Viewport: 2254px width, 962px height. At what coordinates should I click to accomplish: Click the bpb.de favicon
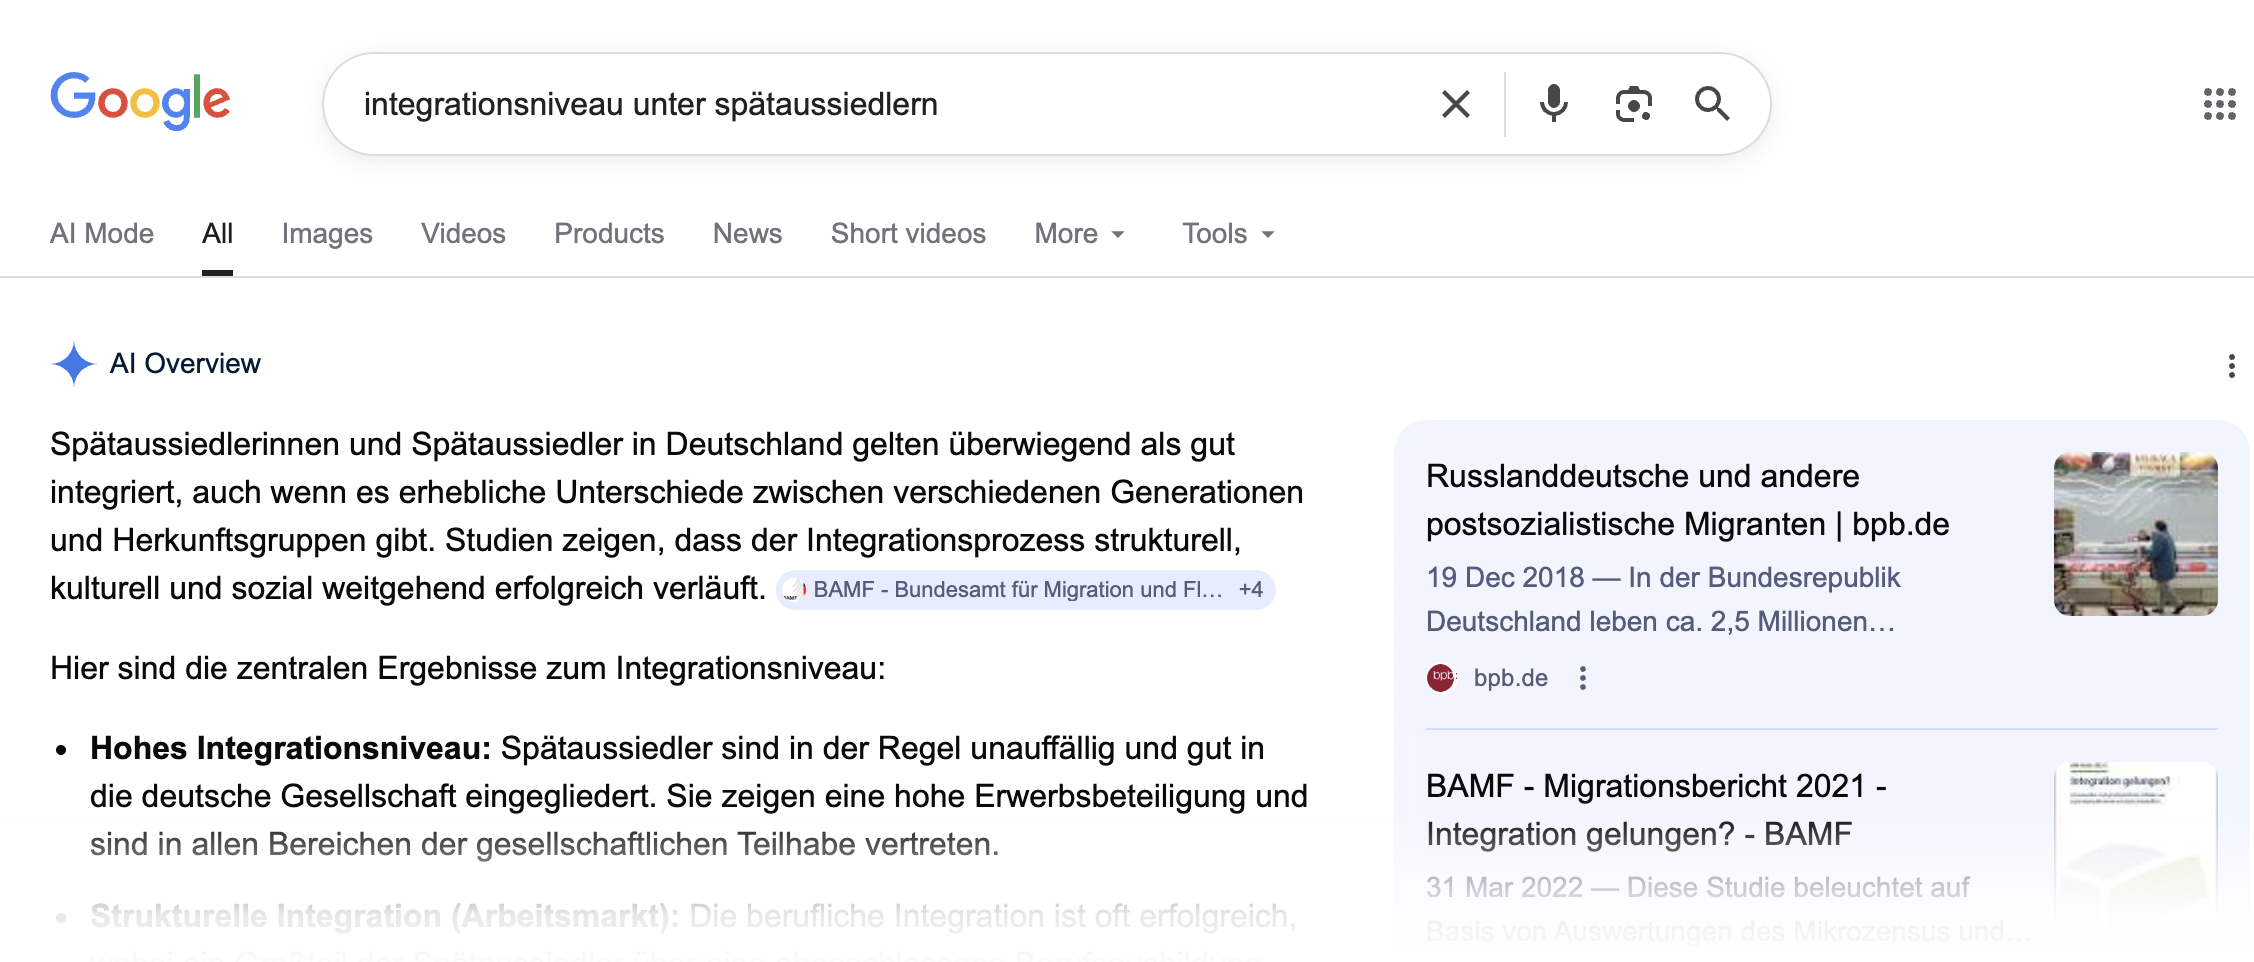[x=1441, y=678]
